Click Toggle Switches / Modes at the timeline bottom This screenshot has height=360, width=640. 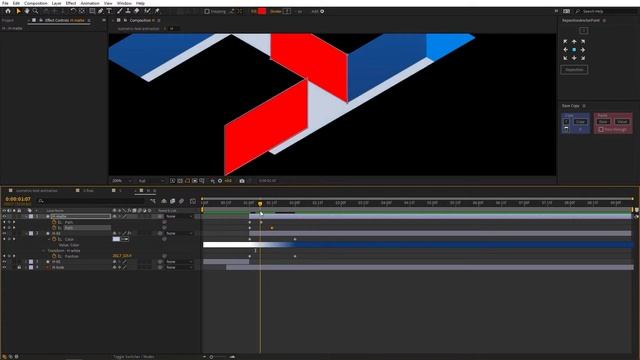point(133,357)
